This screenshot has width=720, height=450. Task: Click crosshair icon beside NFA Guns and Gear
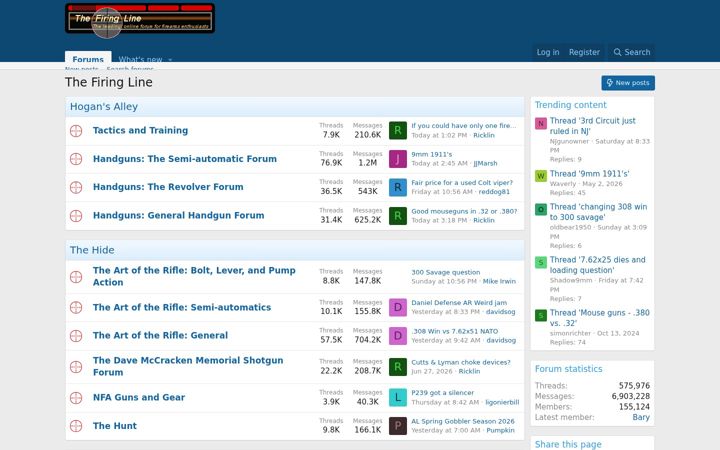[76, 398]
